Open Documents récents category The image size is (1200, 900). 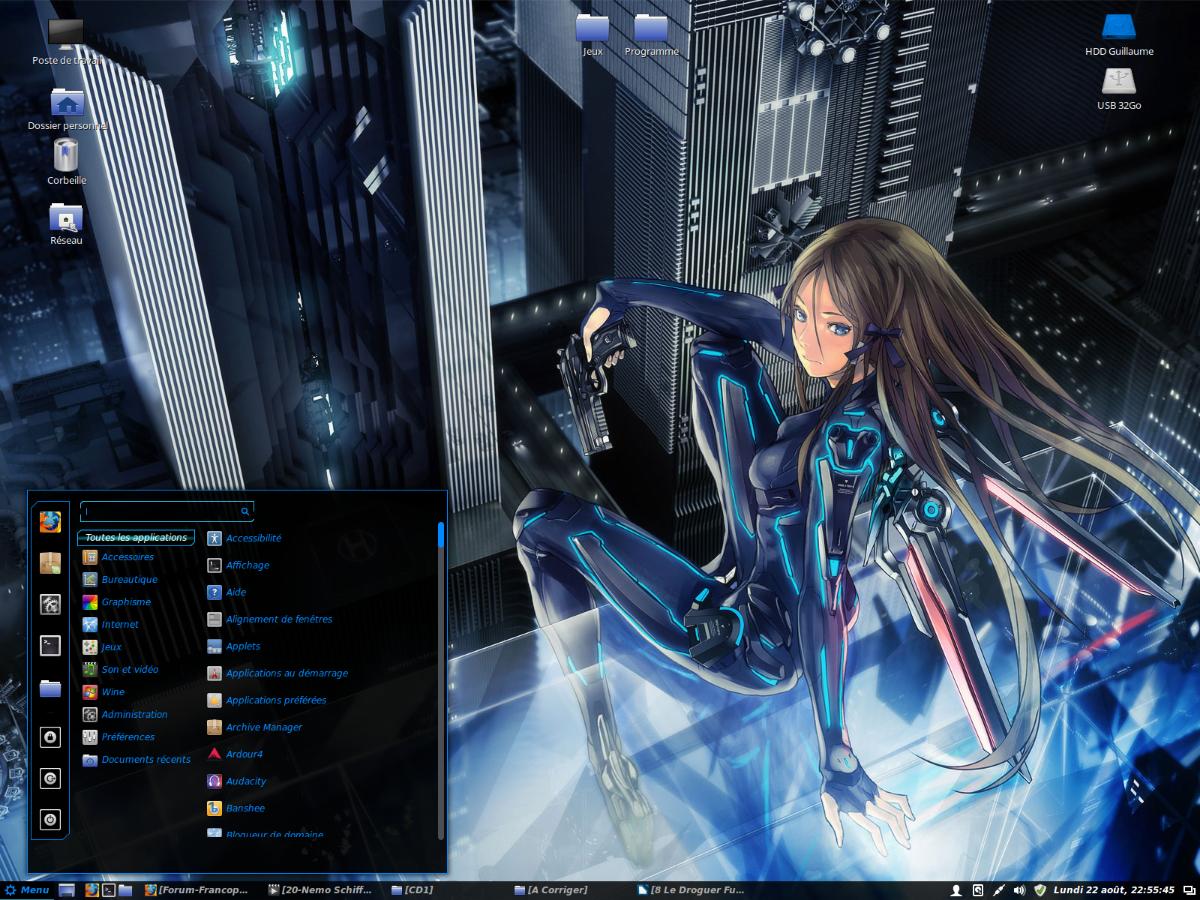click(x=136, y=760)
